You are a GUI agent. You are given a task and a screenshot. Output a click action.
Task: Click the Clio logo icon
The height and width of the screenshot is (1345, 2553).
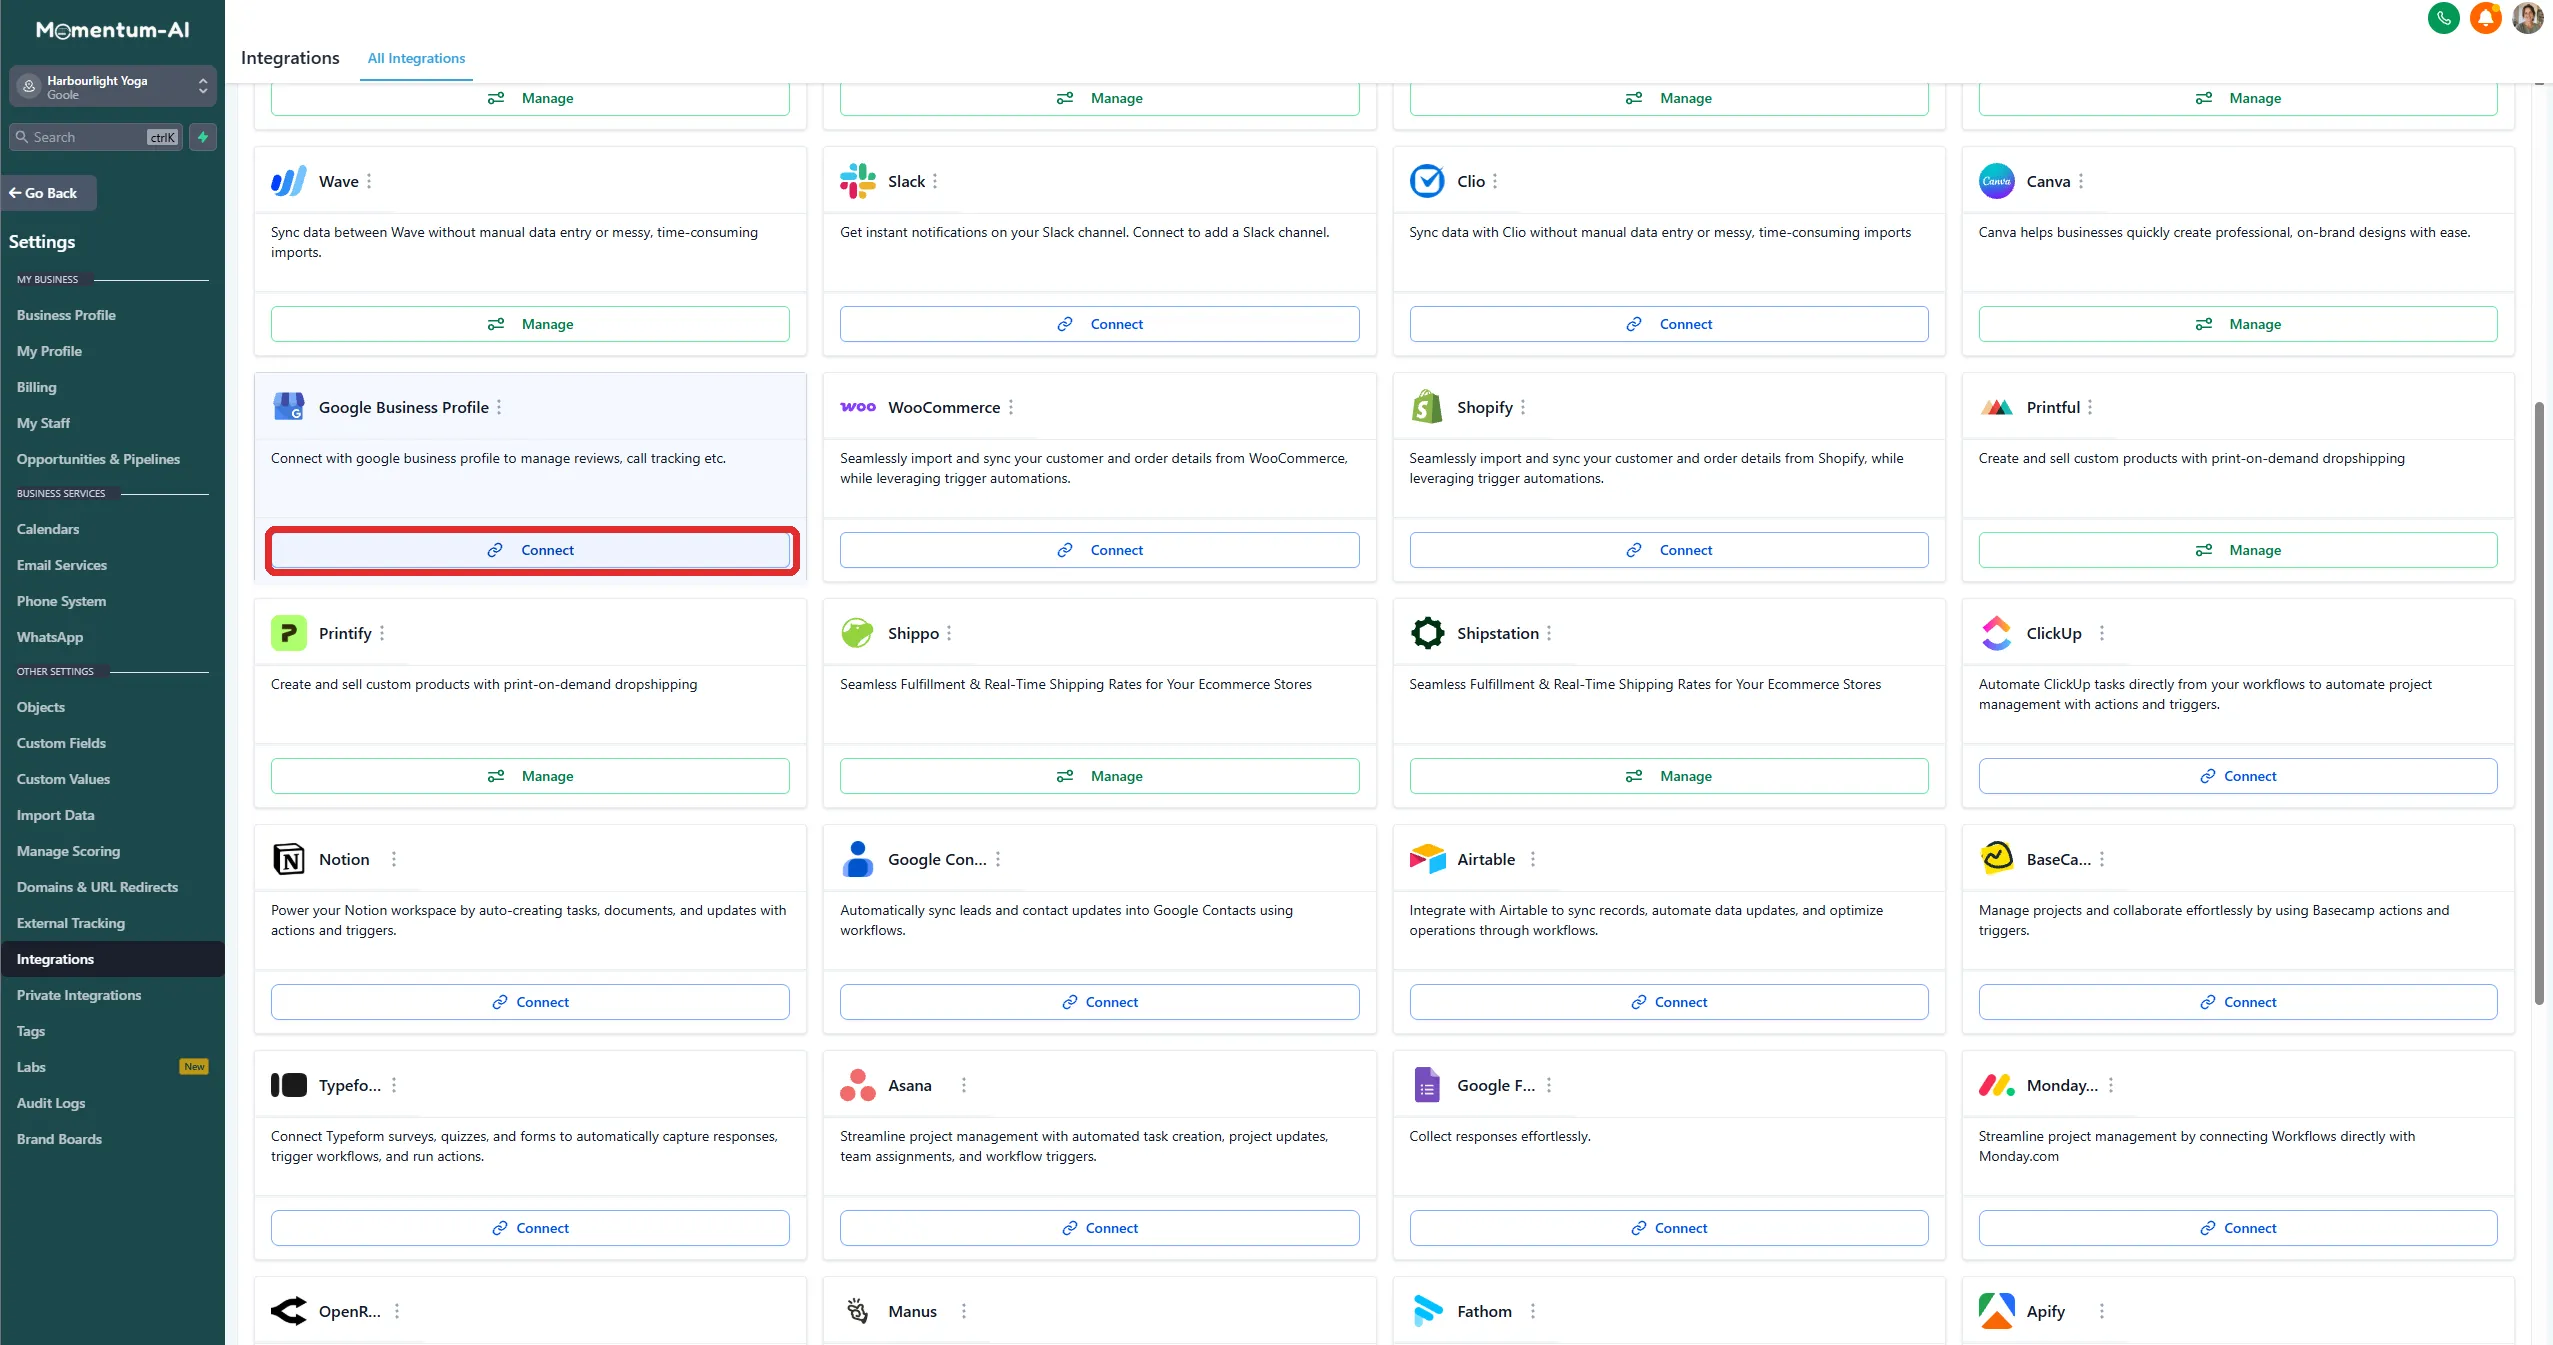point(1427,181)
